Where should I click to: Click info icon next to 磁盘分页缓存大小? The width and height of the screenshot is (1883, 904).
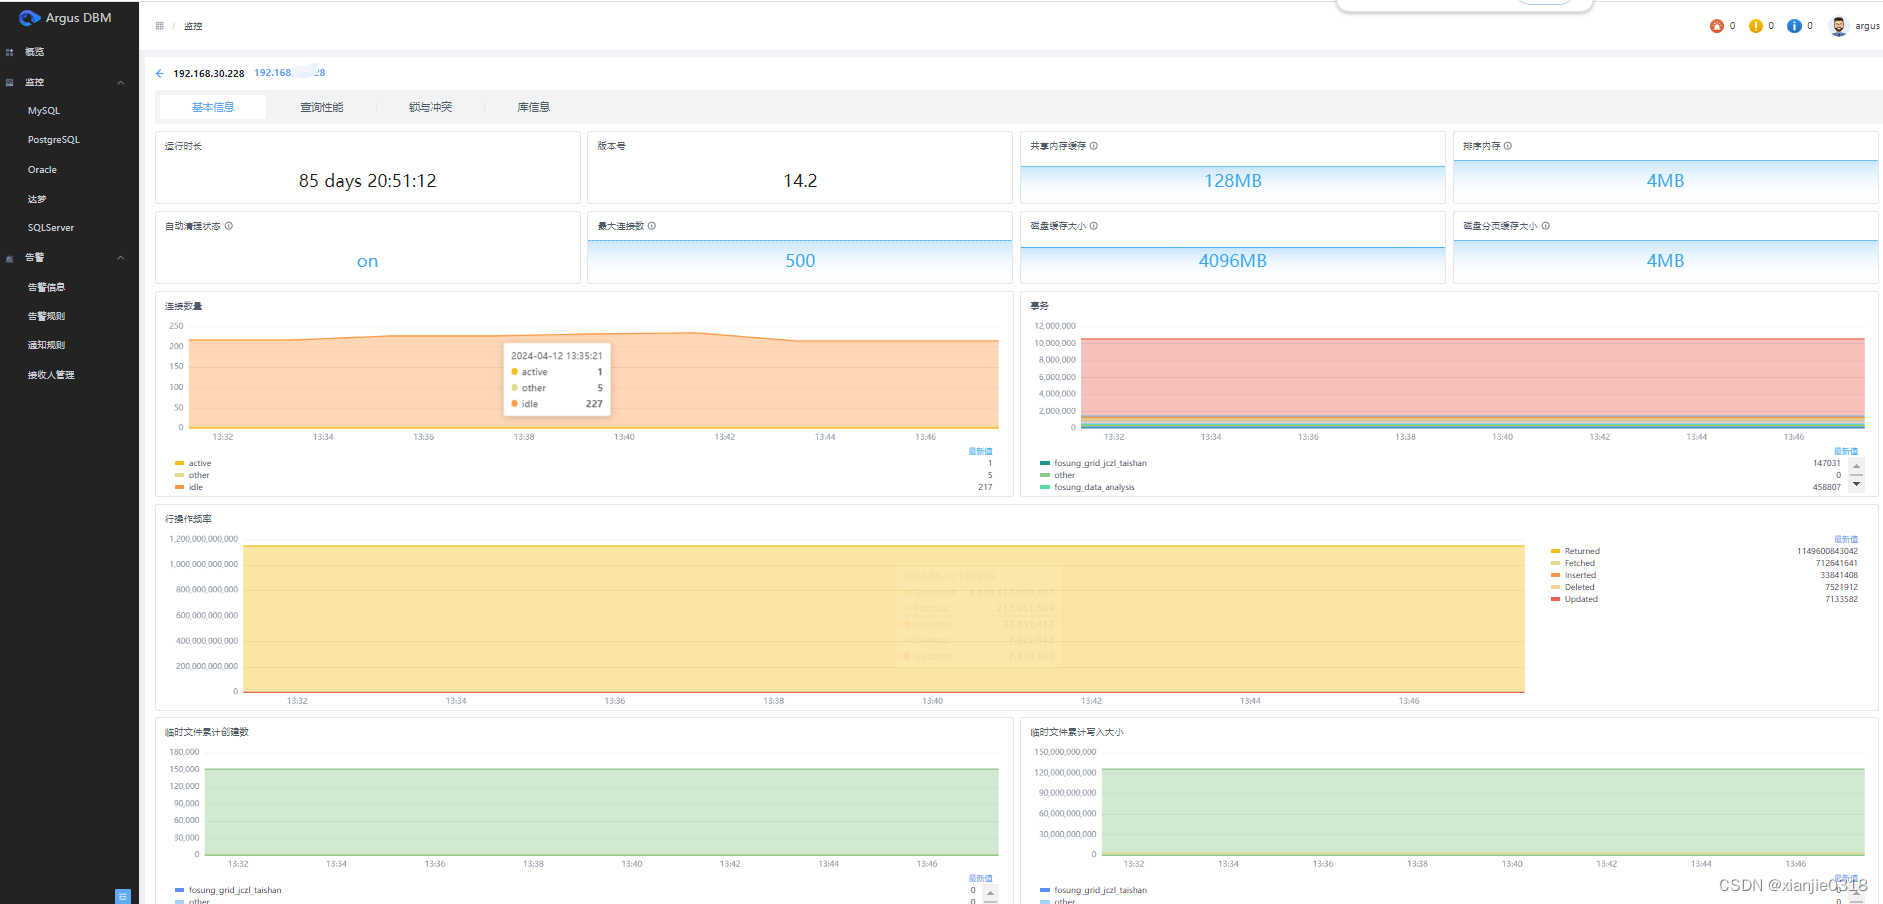(1546, 226)
